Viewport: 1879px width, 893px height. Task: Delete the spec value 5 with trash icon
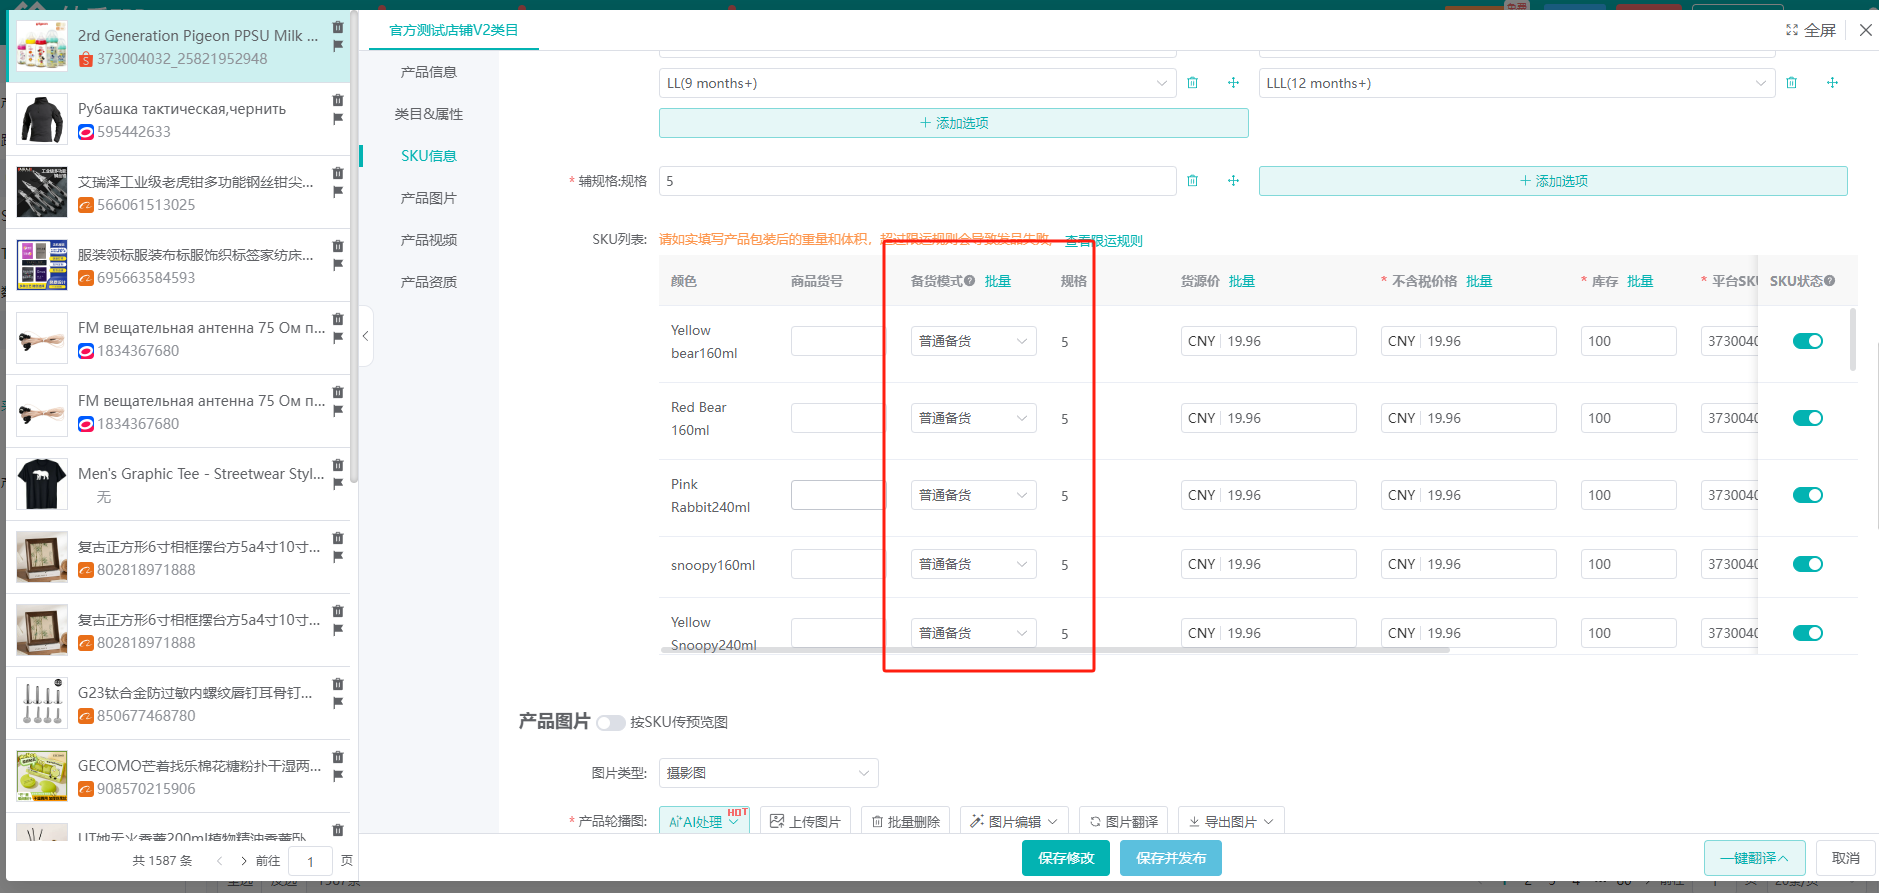point(1192,181)
